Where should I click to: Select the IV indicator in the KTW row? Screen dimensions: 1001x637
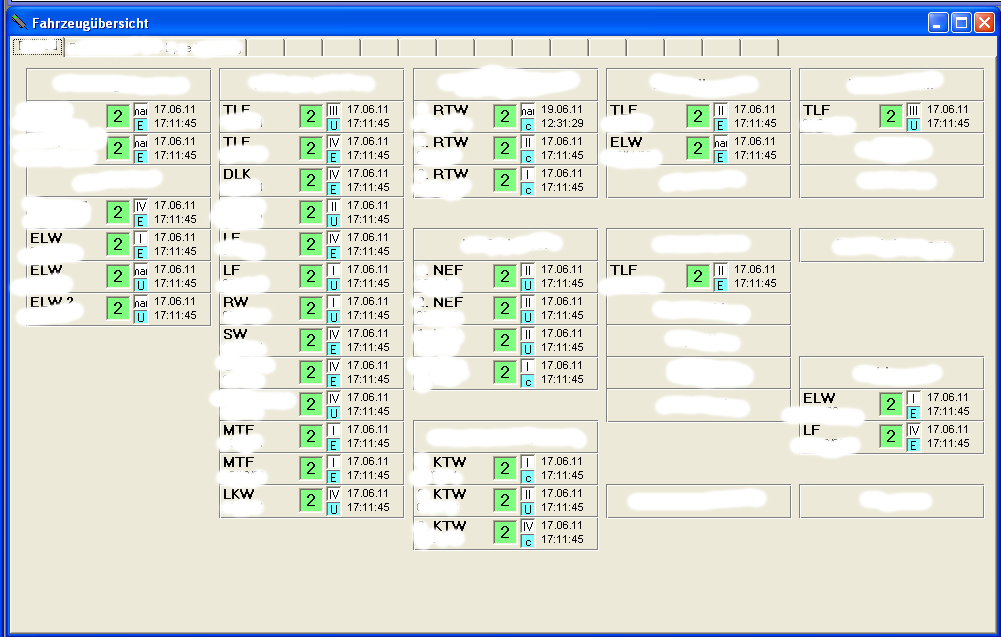[x=527, y=526]
